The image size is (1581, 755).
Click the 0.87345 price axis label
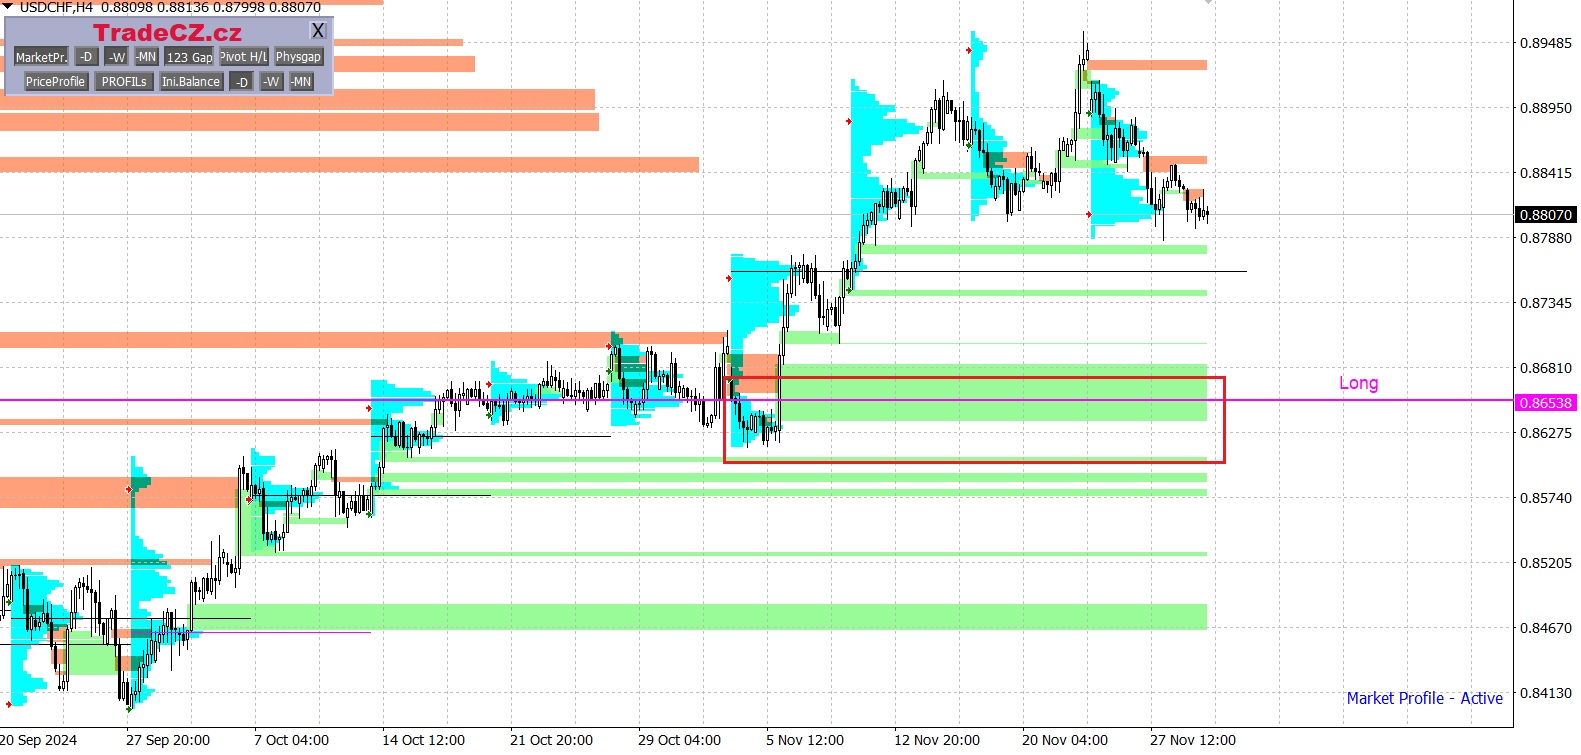1545,303
